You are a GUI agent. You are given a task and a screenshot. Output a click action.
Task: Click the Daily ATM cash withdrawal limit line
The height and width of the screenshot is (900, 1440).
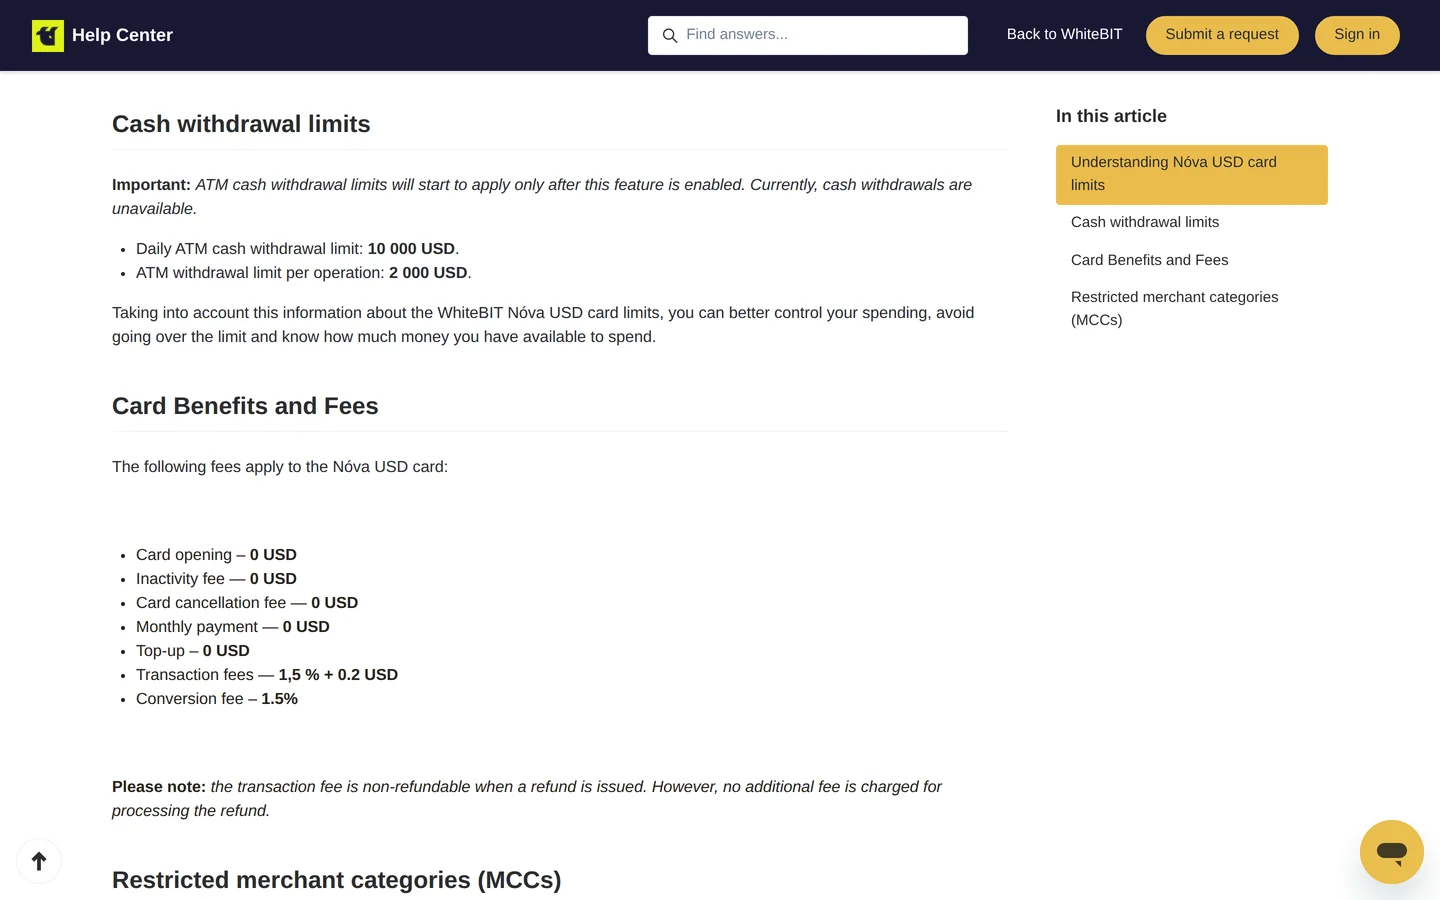click(298, 249)
